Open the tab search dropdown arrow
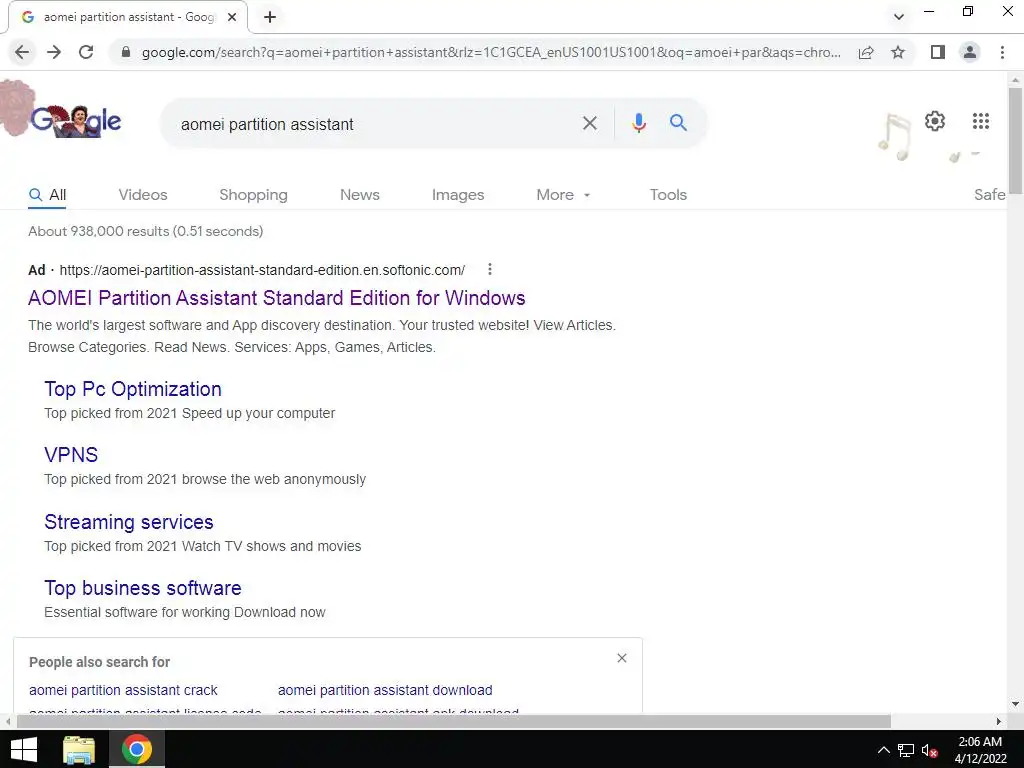This screenshot has height=768, width=1024. pyautogui.click(x=899, y=17)
